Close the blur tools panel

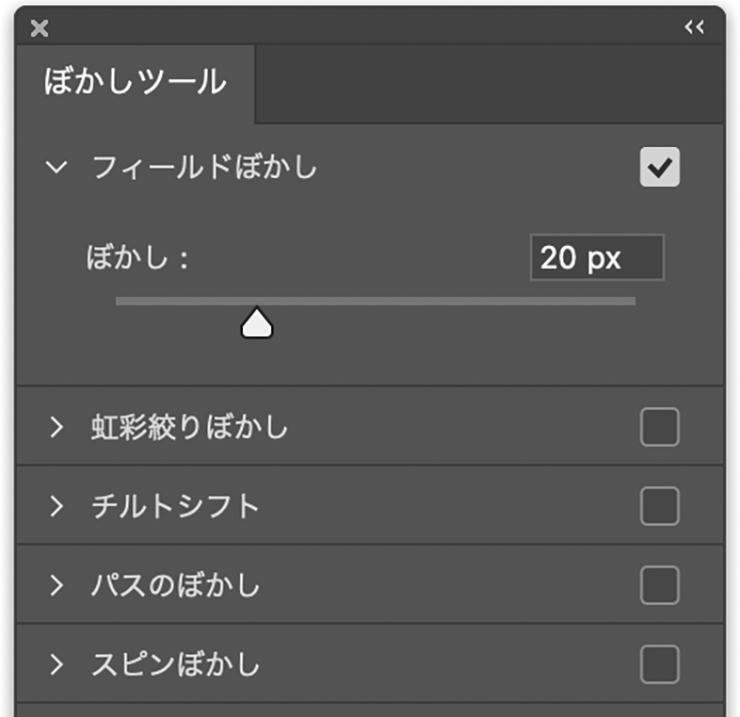40,28
